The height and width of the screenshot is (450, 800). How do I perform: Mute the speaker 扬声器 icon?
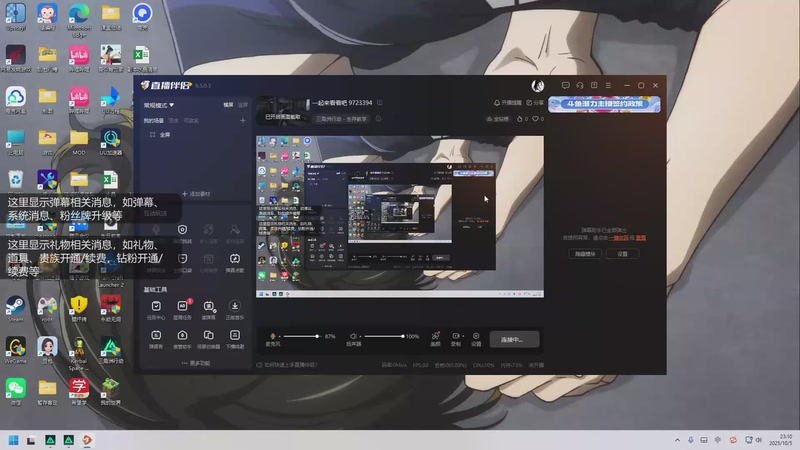point(353,336)
